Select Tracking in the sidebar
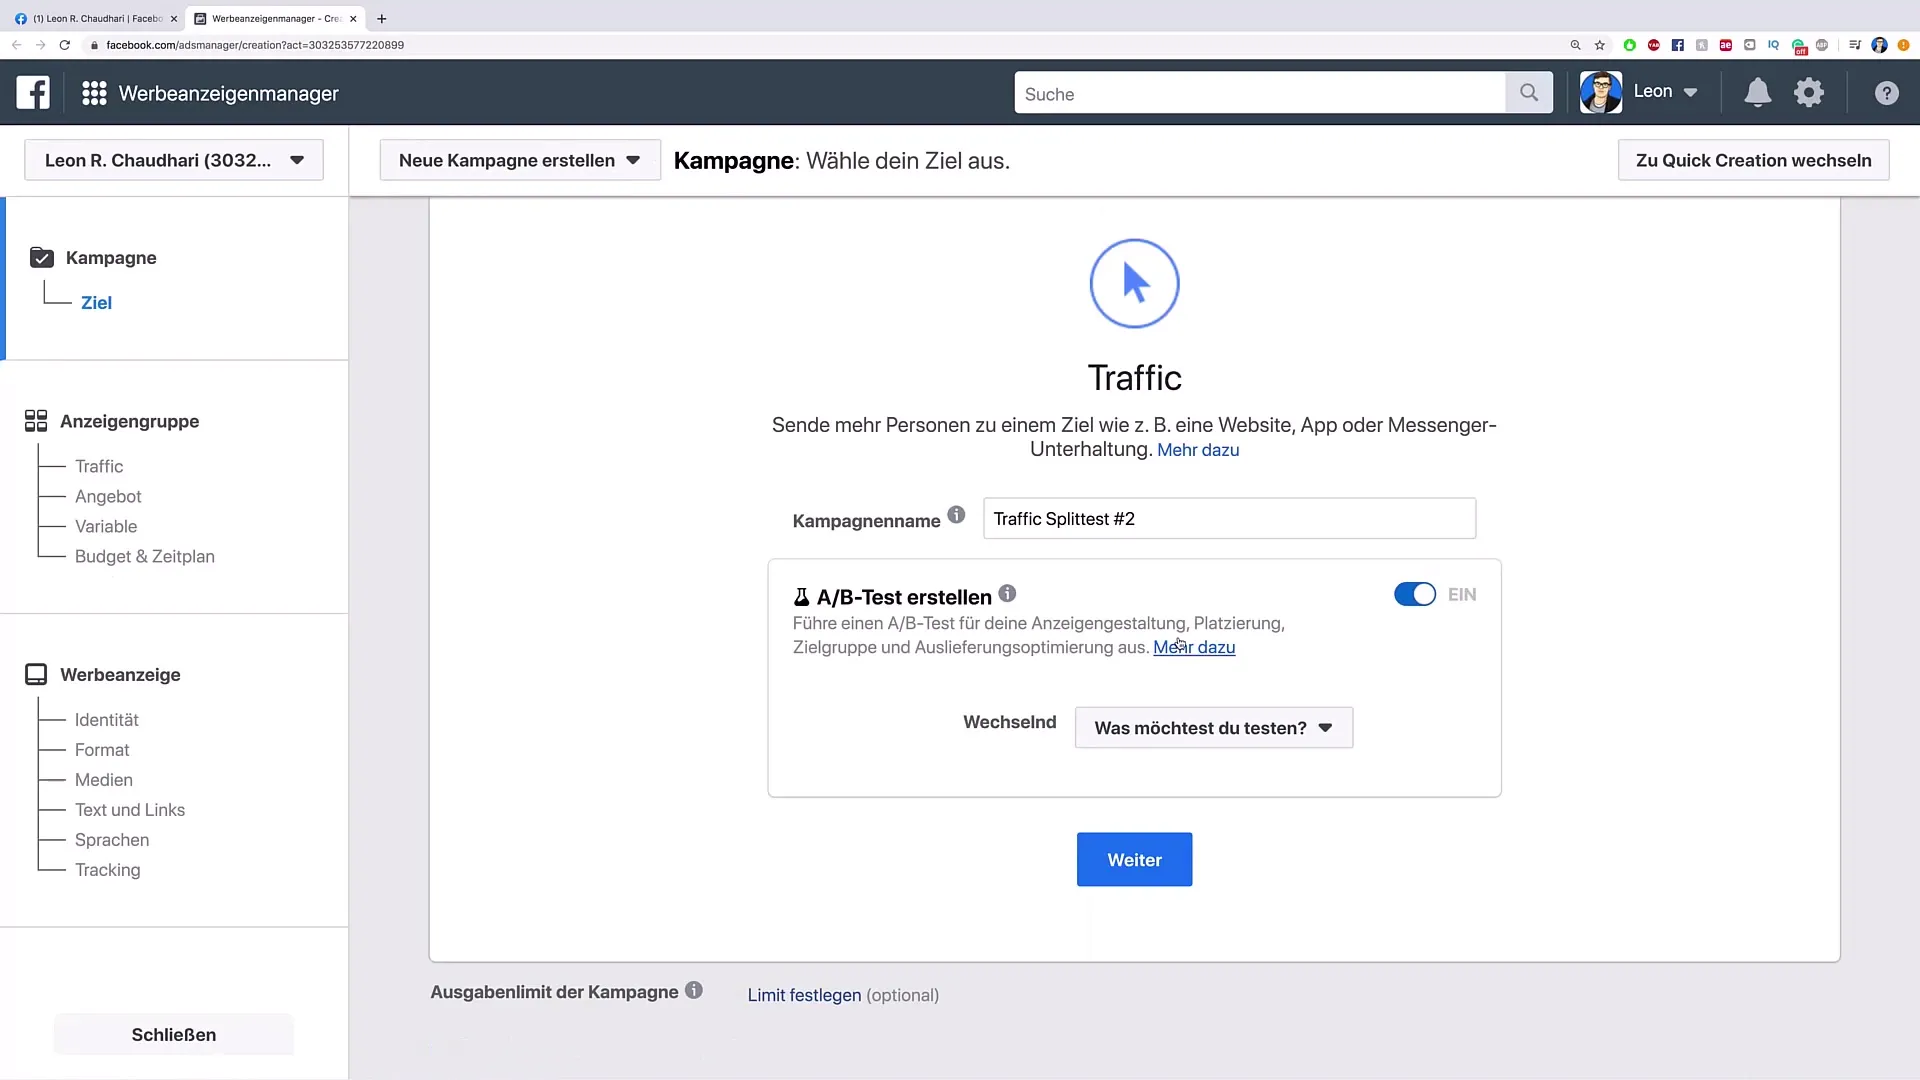 [108, 870]
